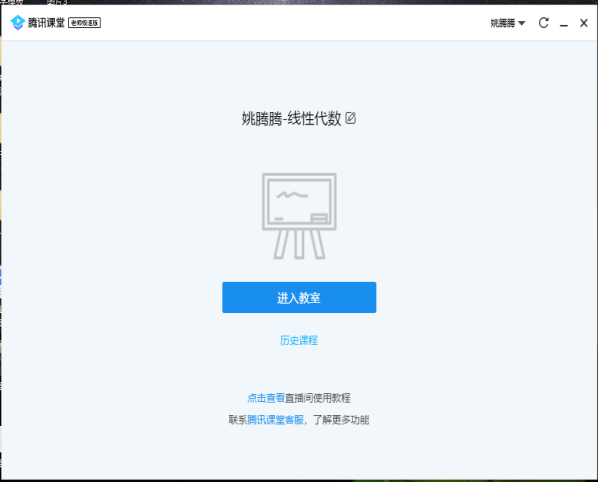Screen dimensions: 598x482
Task: Click the desktop strip above the window
Action: [299, 2]
